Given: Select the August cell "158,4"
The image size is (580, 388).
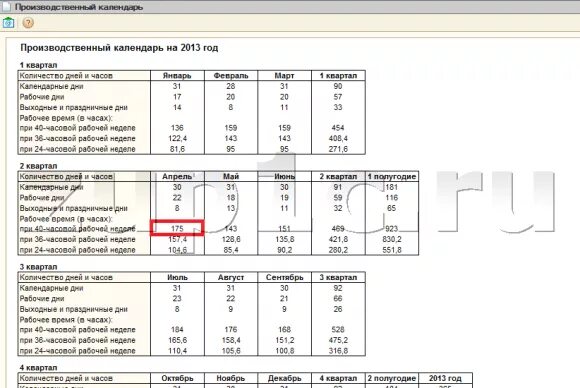Looking at the screenshot, I should (x=231, y=340).
